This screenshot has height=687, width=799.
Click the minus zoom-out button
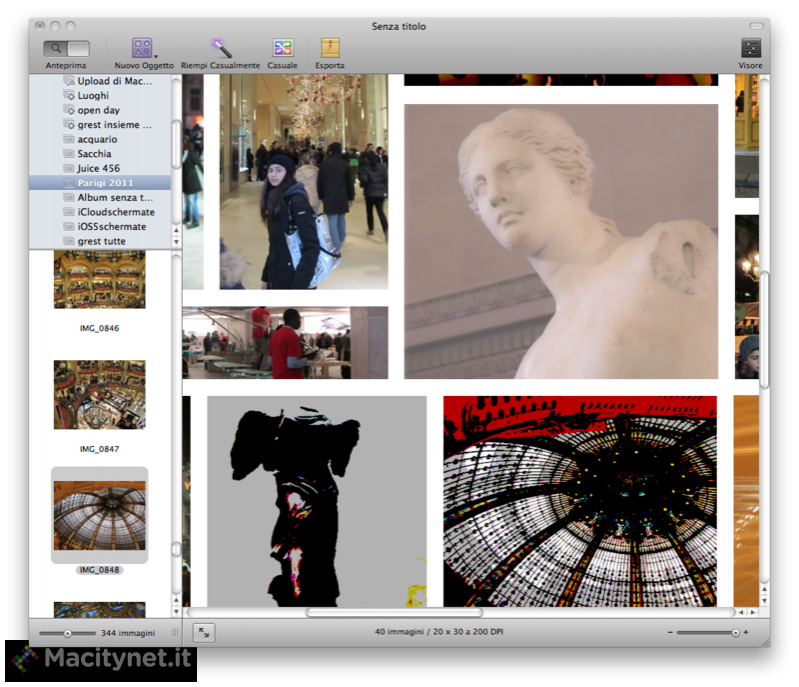click(x=670, y=632)
